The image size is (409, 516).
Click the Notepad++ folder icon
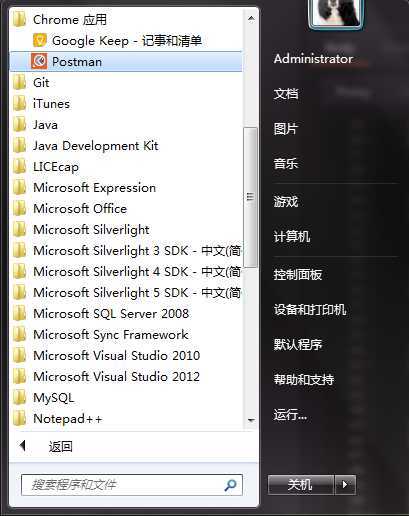click(x=19, y=418)
